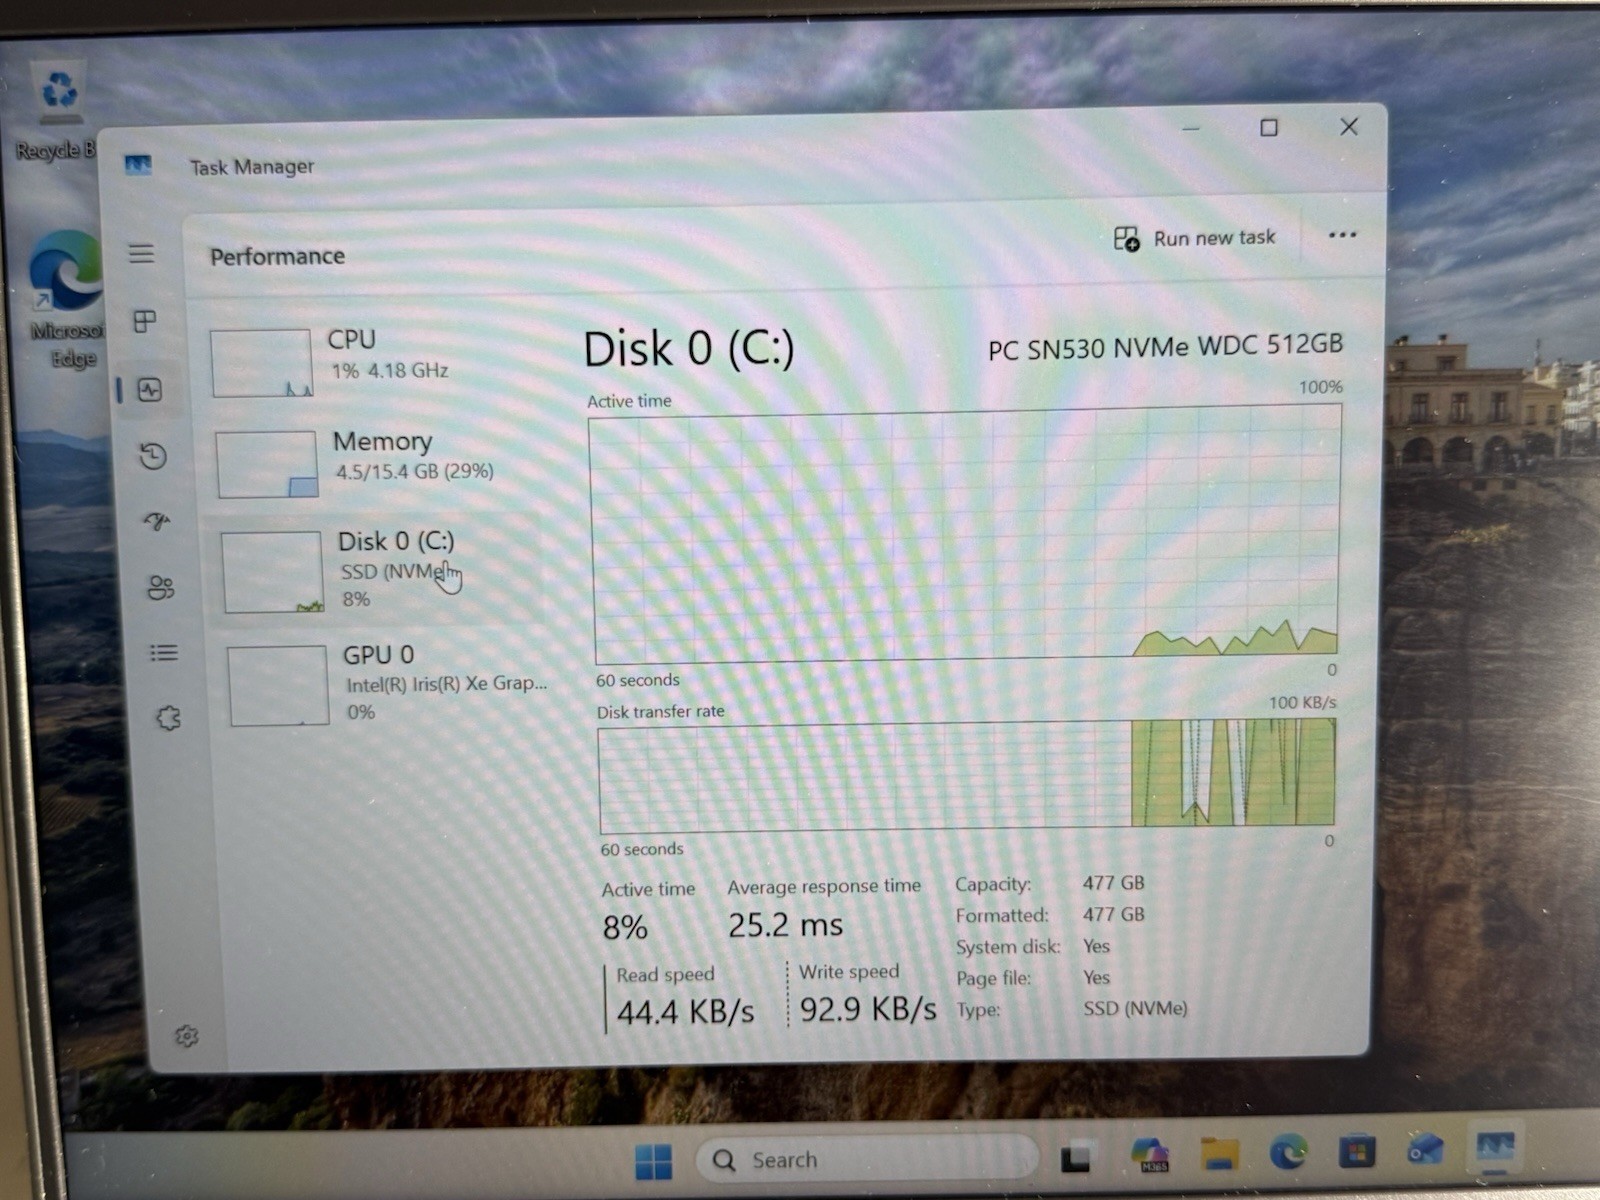
Task: Click the 25.2 ms average response time value
Action: (x=785, y=925)
